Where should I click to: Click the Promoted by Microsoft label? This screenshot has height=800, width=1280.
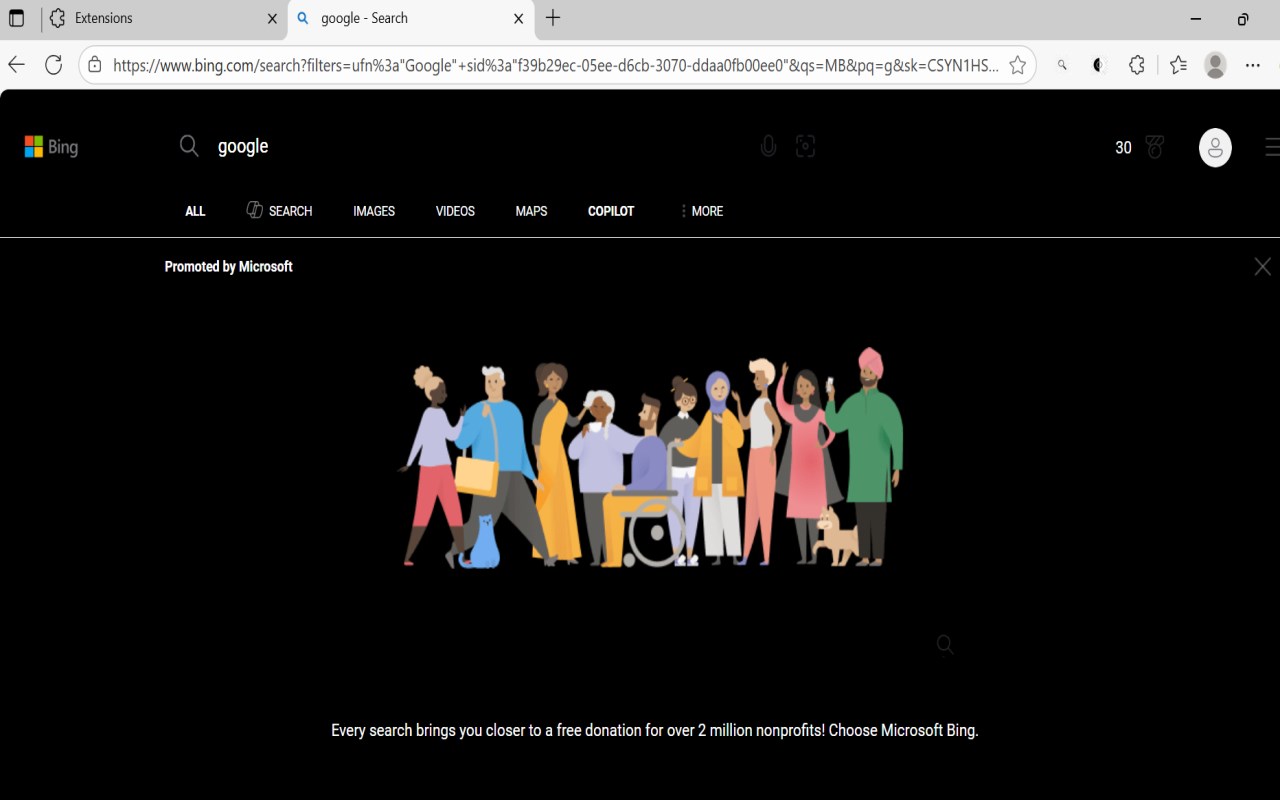[x=228, y=266]
